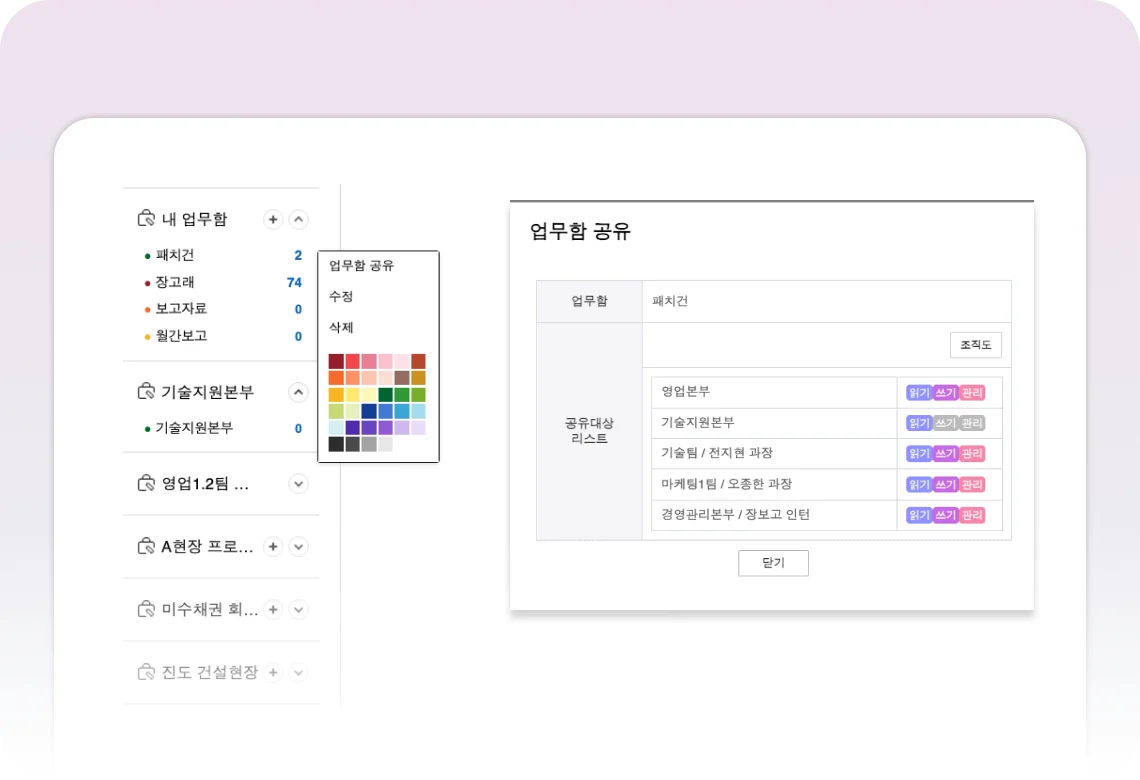This screenshot has width=1140, height=780.
Task: Toggle 쓰기 permission for 기술지원본부 row
Action: pyautogui.click(x=945, y=423)
